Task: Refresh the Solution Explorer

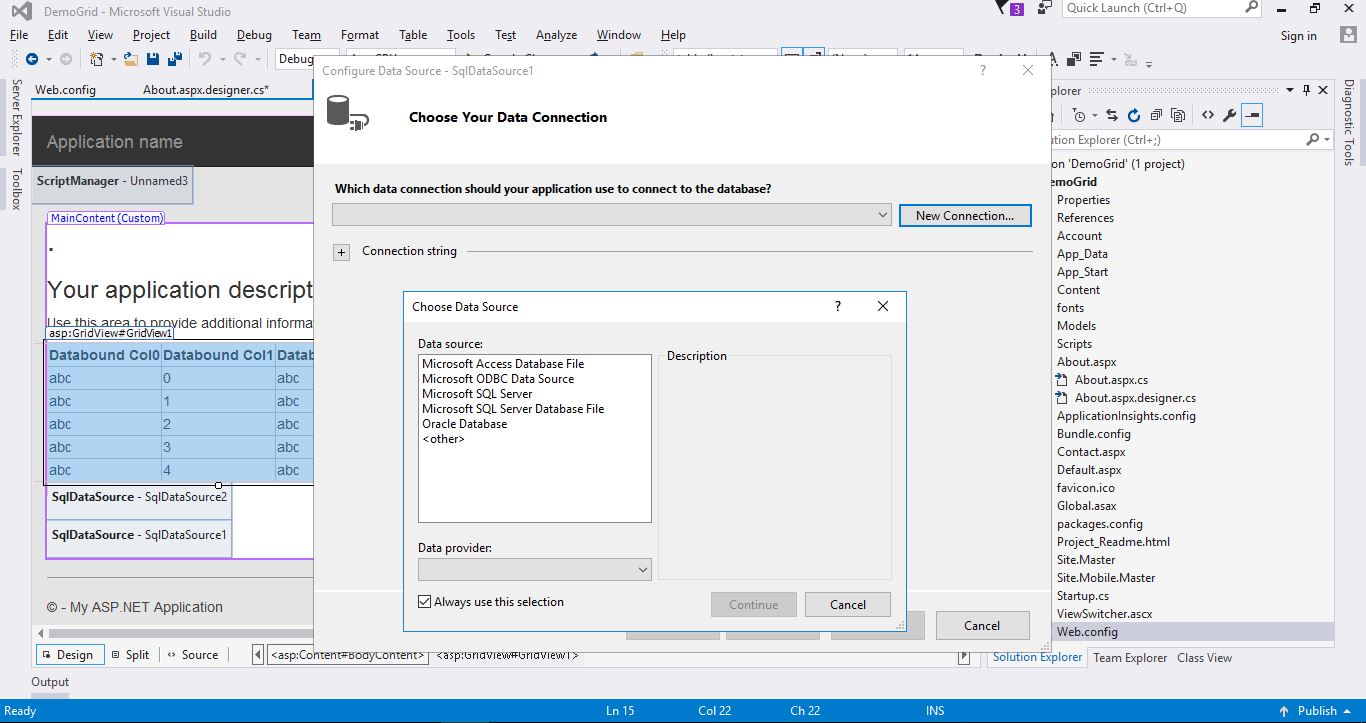Action: [x=1134, y=115]
